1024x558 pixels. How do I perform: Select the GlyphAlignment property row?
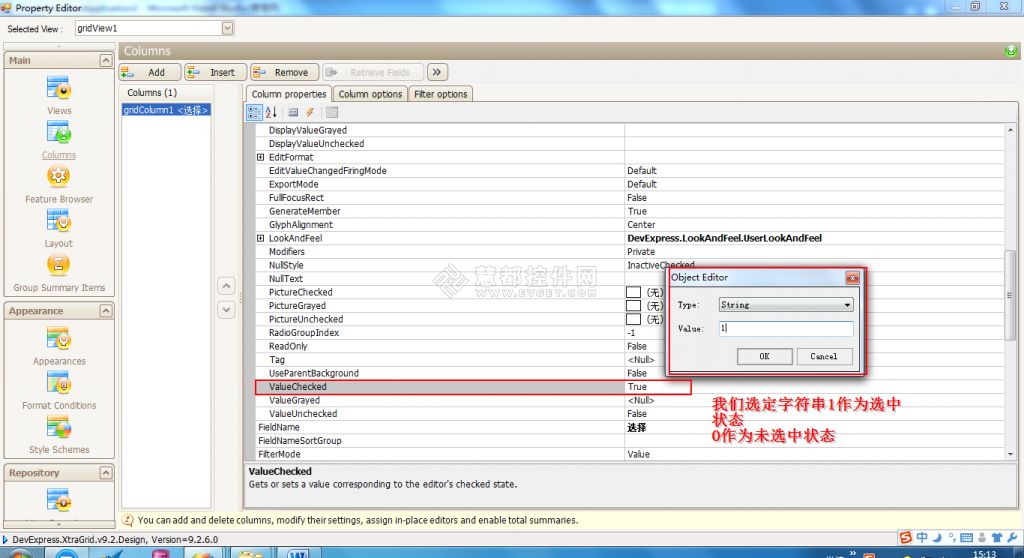[630, 225]
